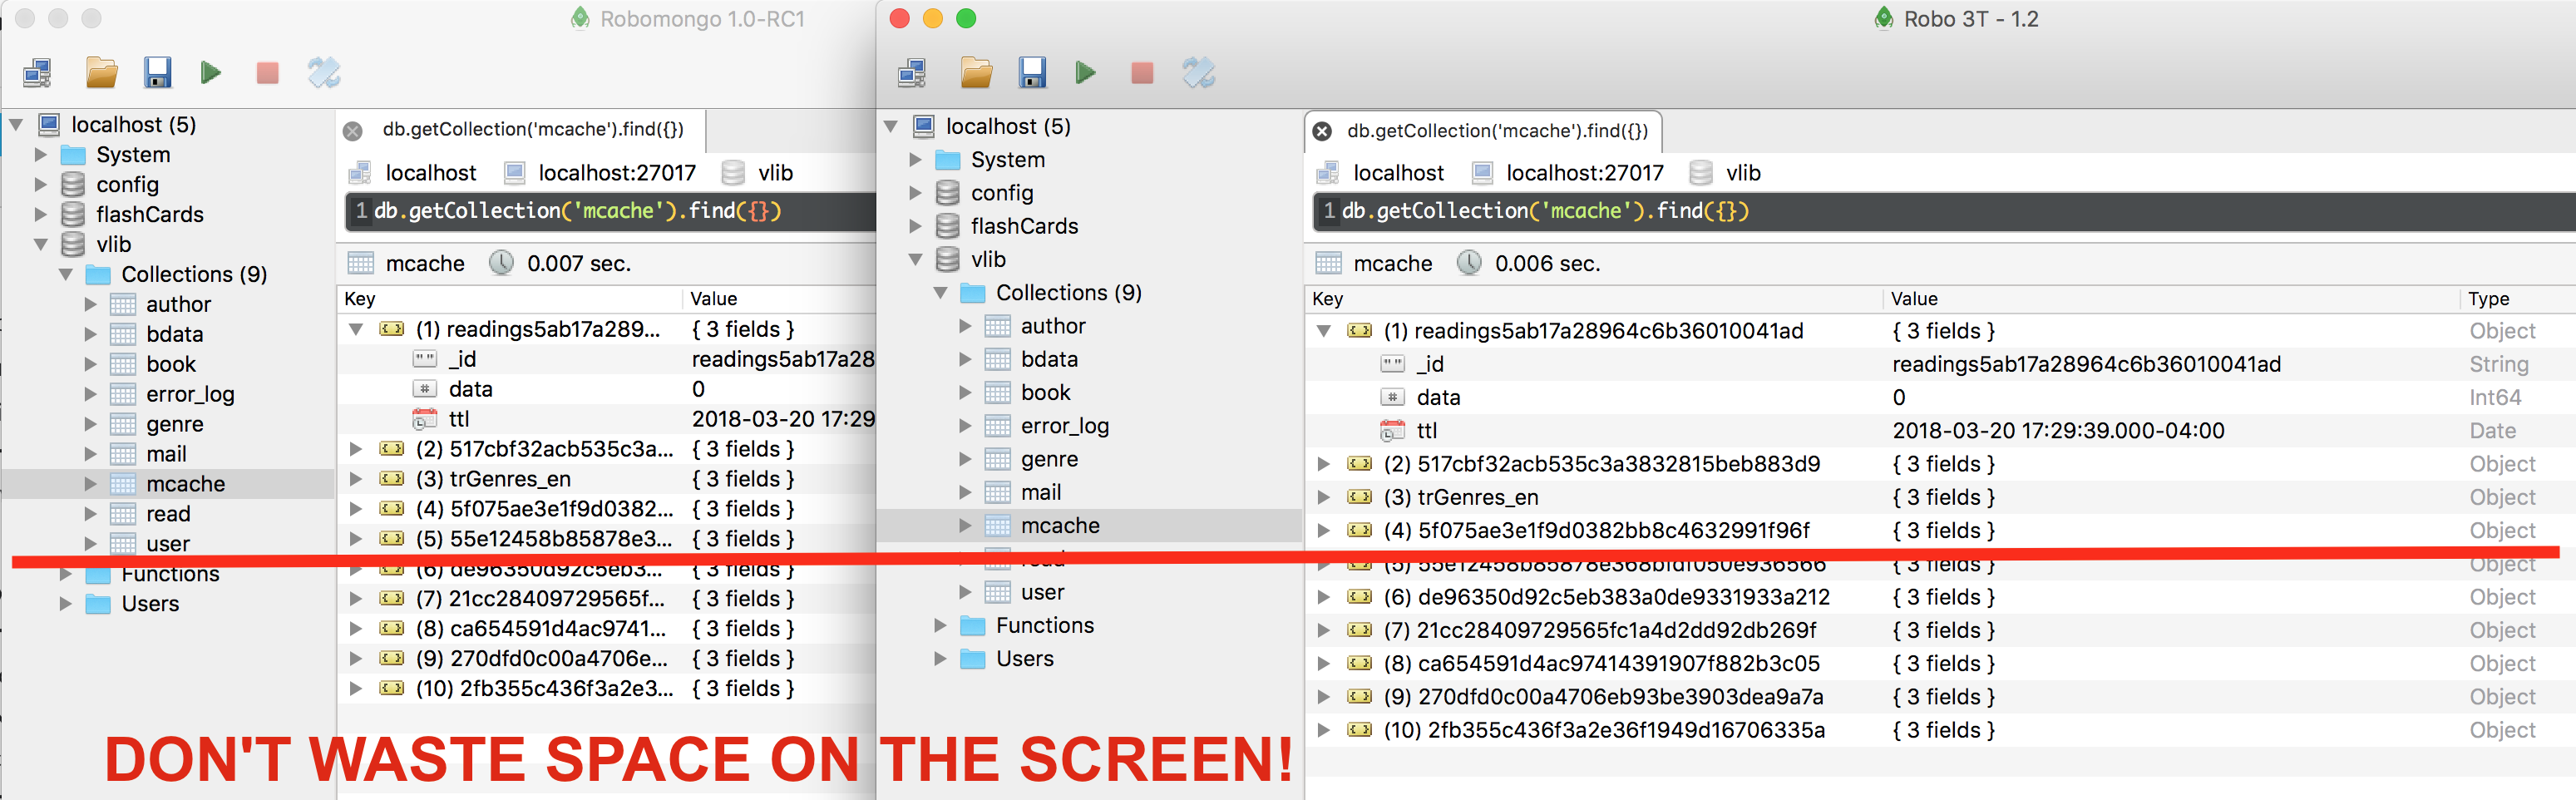The image size is (2576, 800).
Task: Click the vlib database icon
Action: click(x=946, y=258)
